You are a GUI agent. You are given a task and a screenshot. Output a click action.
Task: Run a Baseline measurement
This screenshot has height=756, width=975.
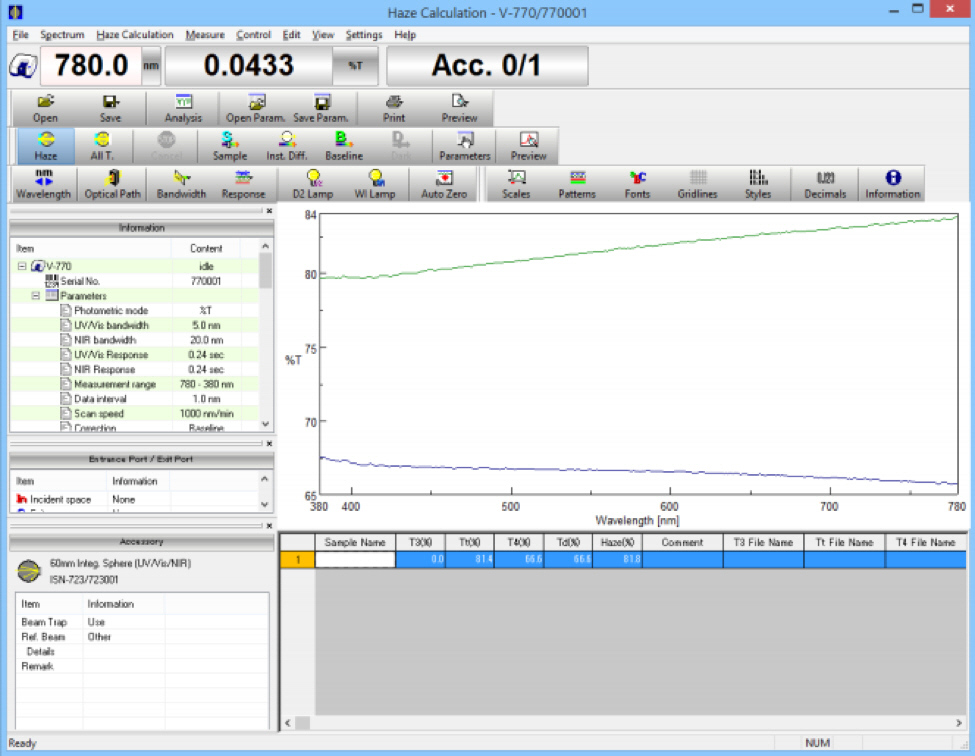click(x=343, y=148)
